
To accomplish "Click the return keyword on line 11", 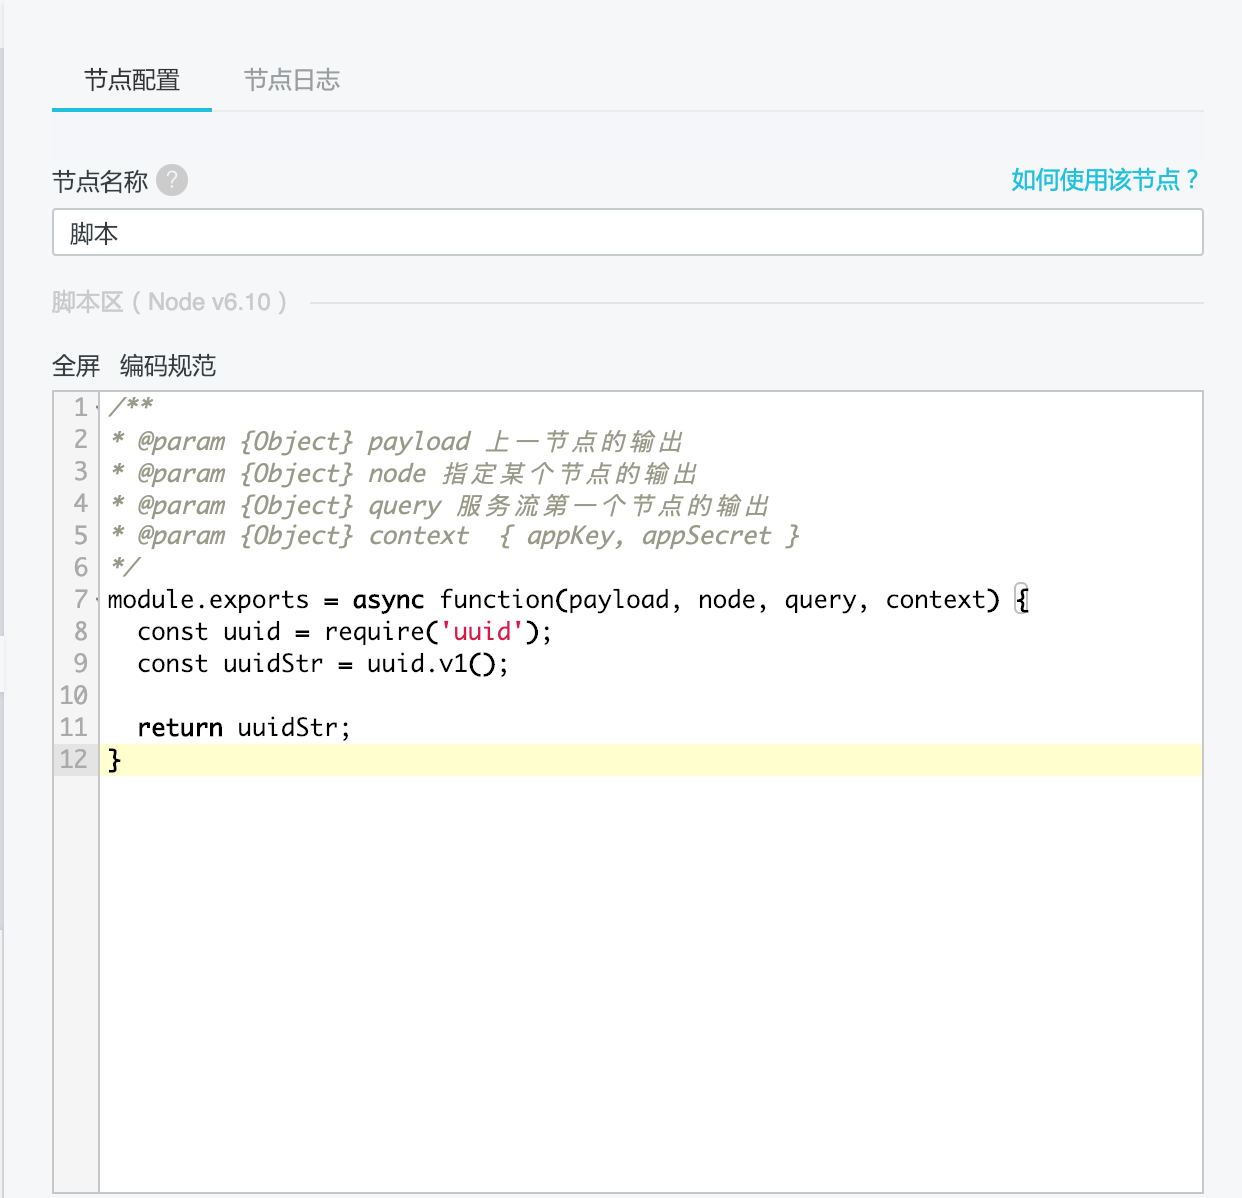I will click(x=180, y=728).
